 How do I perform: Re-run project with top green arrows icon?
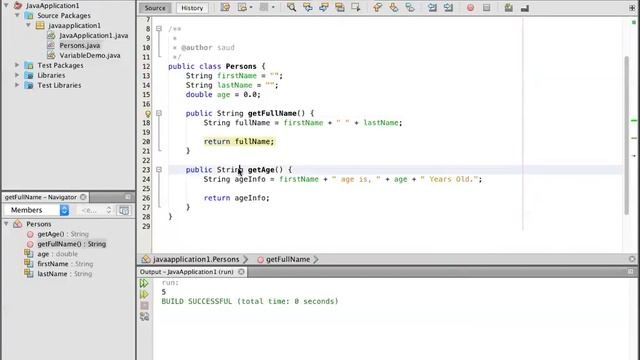tap(144, 283)
